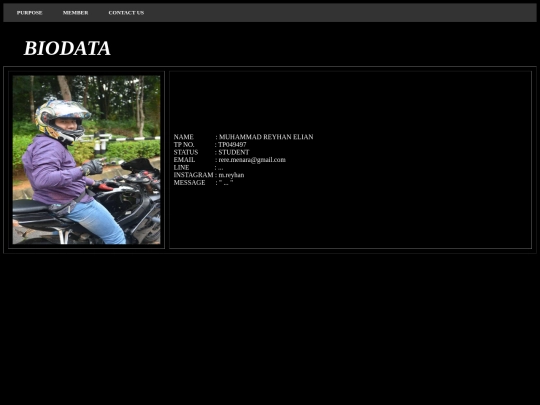Click the LINE field label

tap(181, 167)
